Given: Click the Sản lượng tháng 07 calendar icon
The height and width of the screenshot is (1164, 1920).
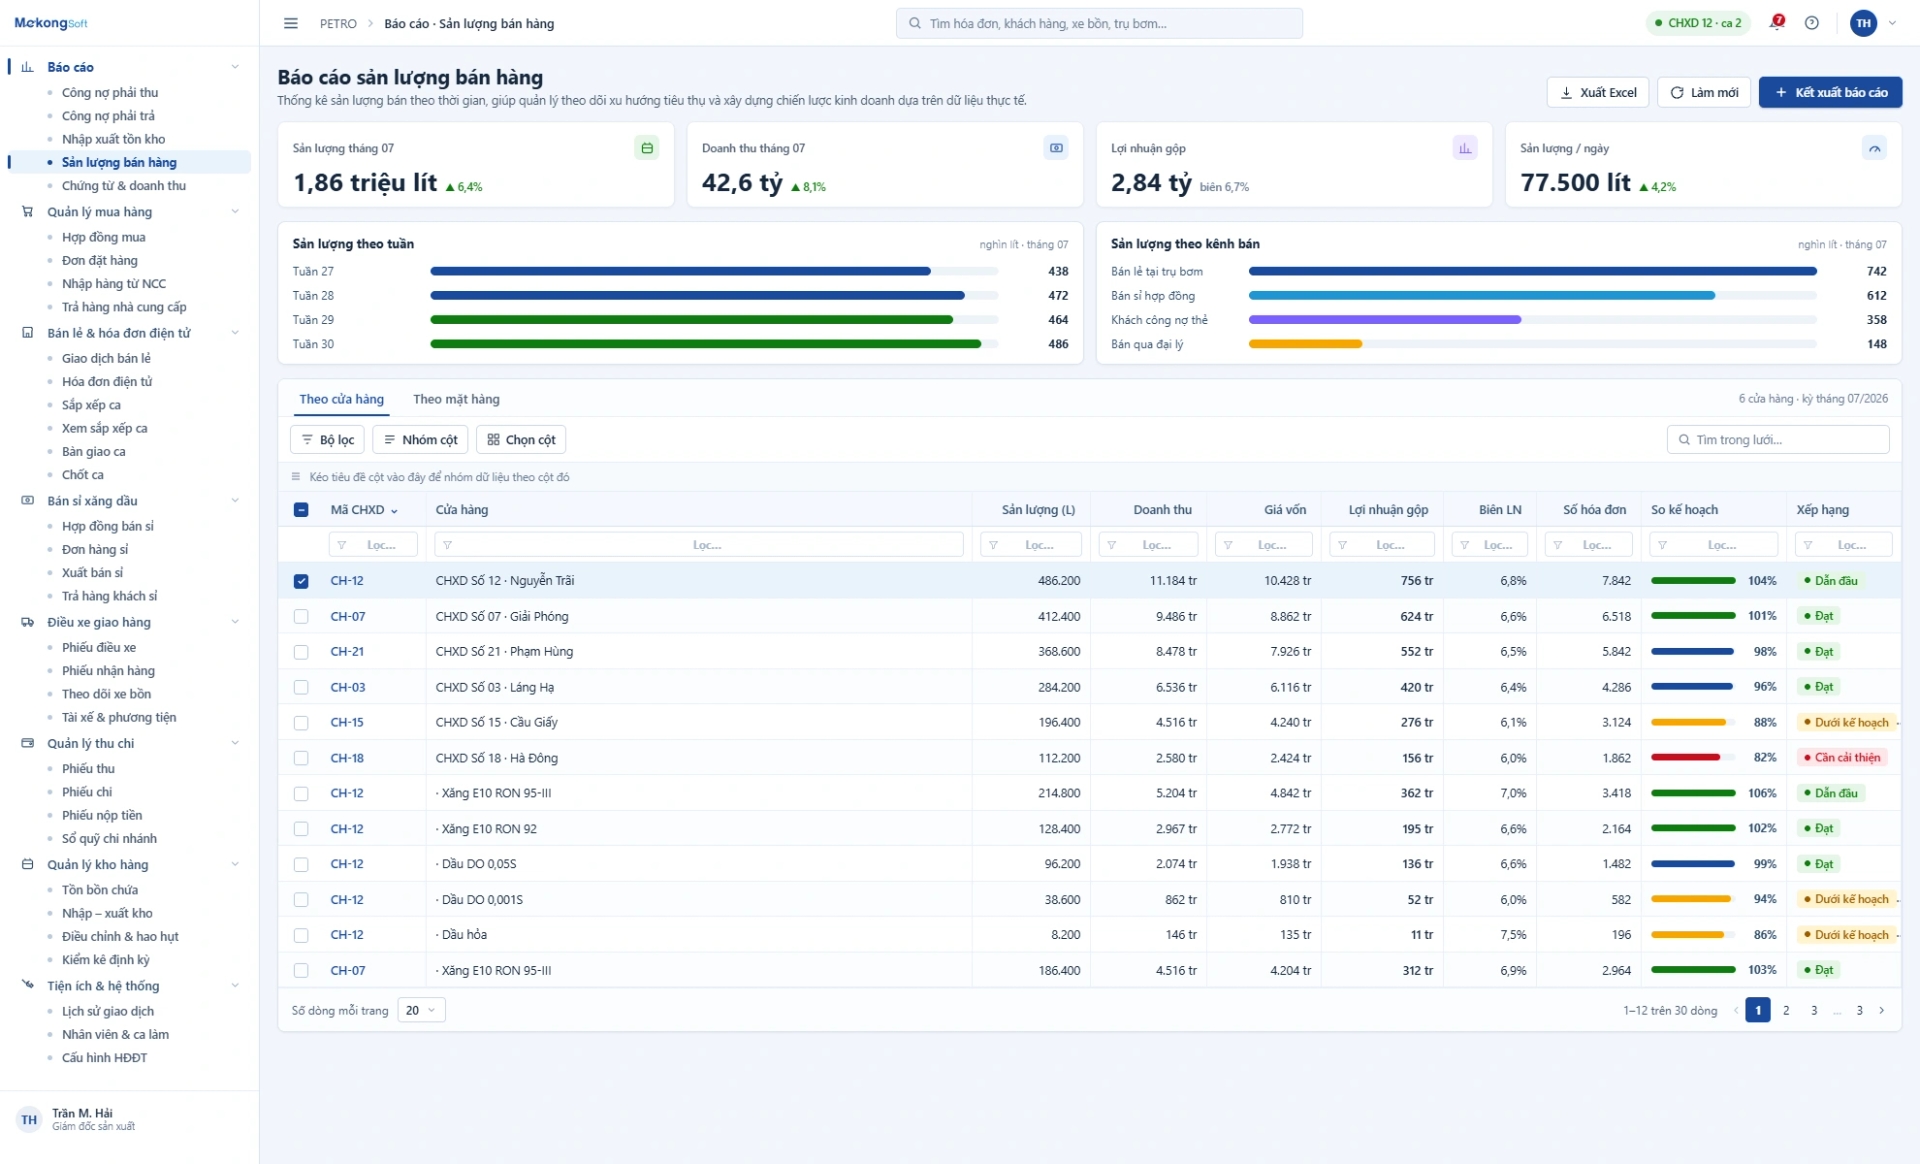Looking at the screenshot, I should pyautogui.click(x=647, y=148).
